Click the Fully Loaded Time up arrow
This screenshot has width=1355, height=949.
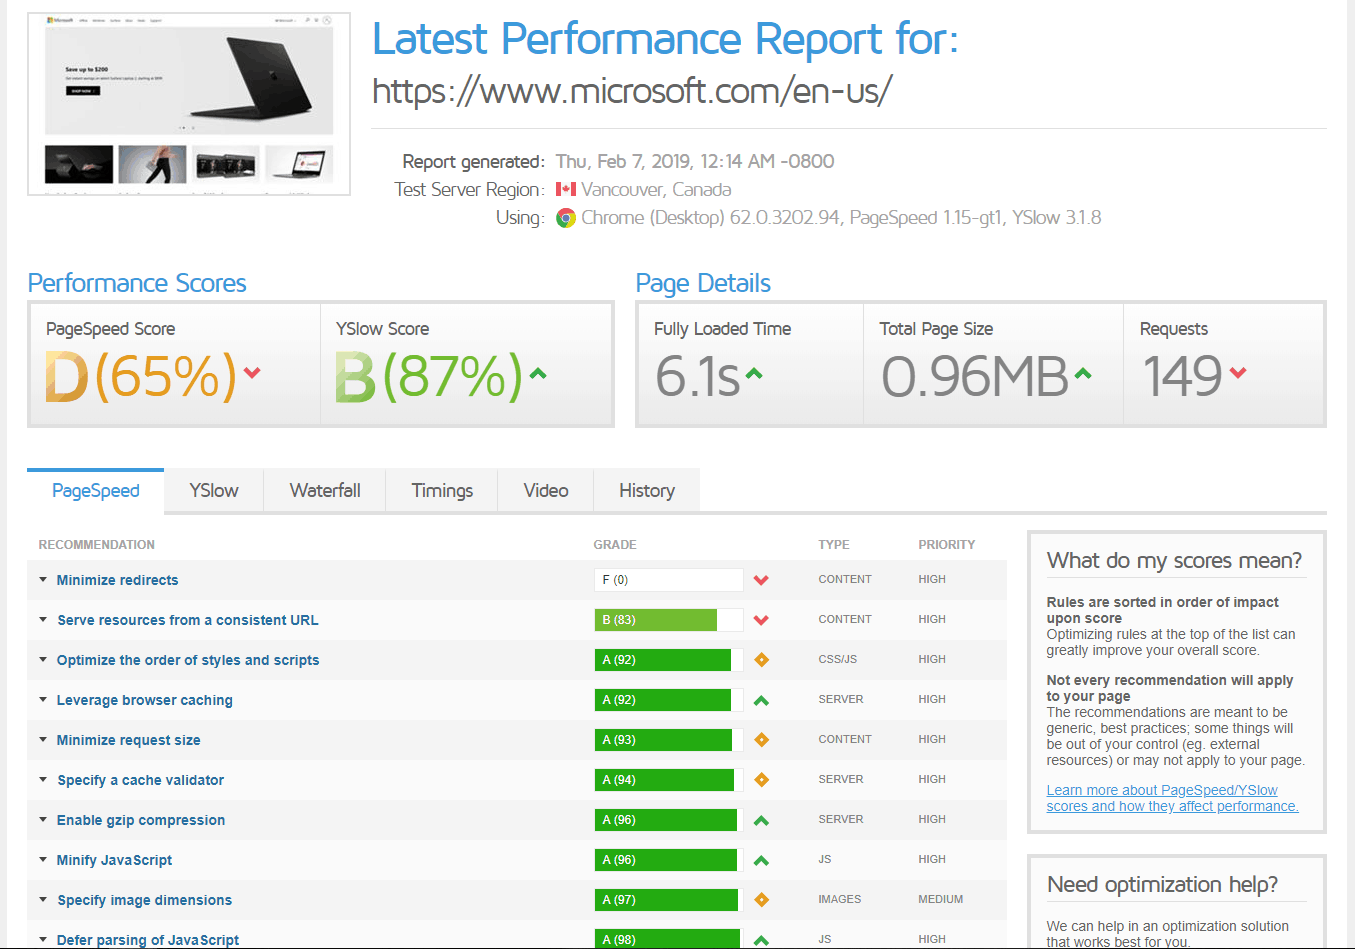pos(754,374)
